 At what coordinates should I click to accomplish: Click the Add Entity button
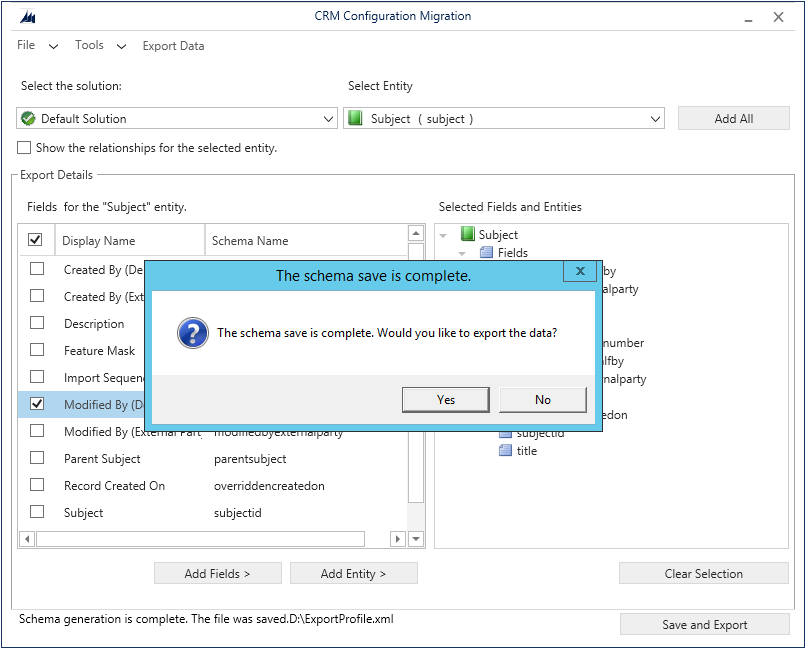(354, 573)
